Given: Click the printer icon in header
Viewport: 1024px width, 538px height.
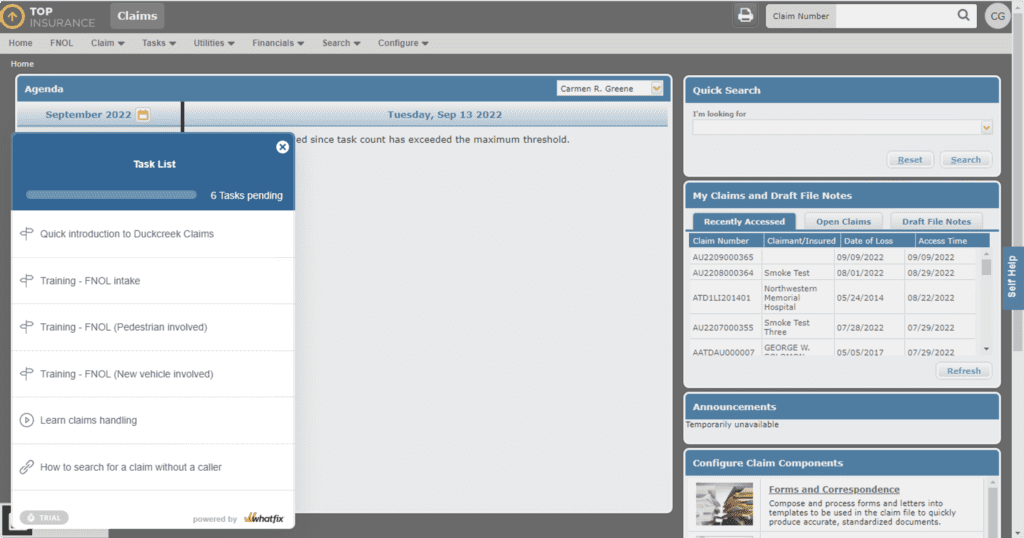Looking at the screenshot, I should (745, 15).
